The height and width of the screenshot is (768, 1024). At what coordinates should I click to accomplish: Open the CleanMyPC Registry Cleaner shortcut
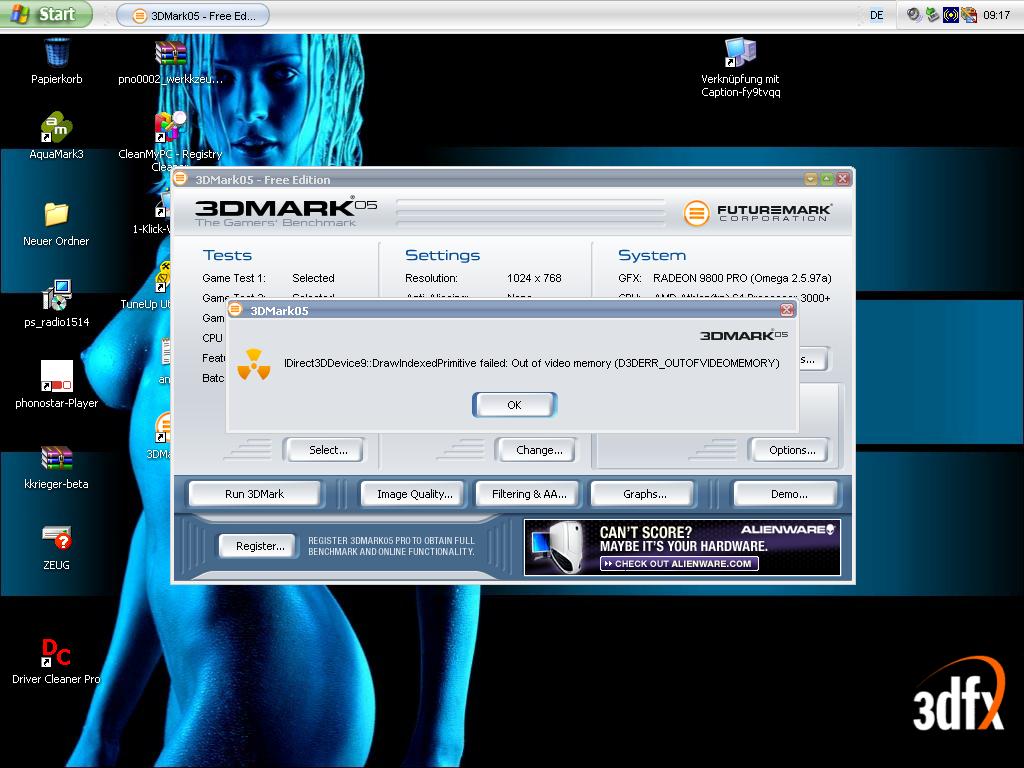[x=170, y=127]
